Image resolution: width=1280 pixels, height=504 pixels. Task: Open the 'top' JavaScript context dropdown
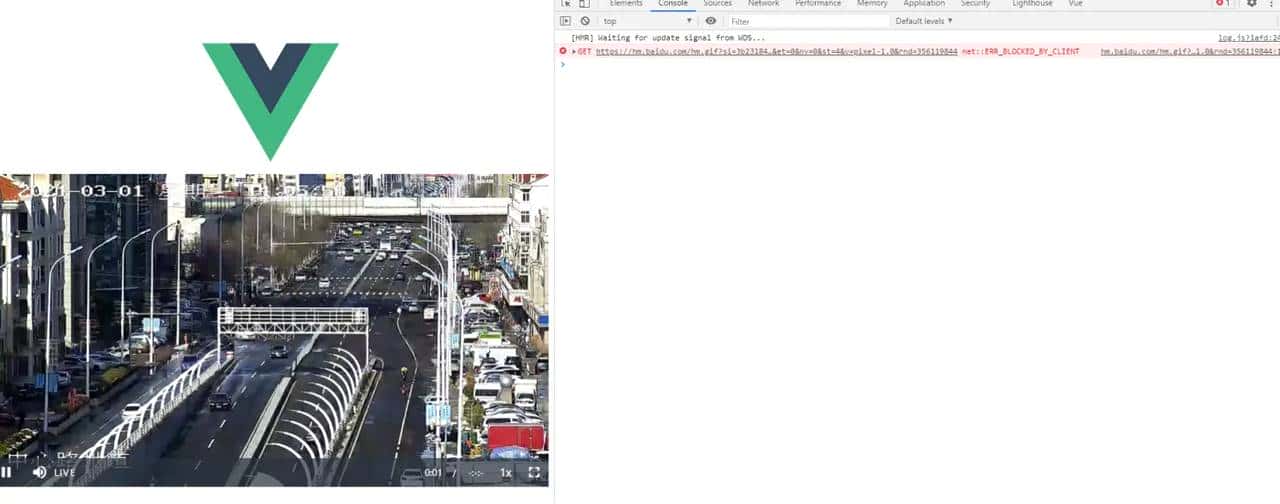point(647,21)
